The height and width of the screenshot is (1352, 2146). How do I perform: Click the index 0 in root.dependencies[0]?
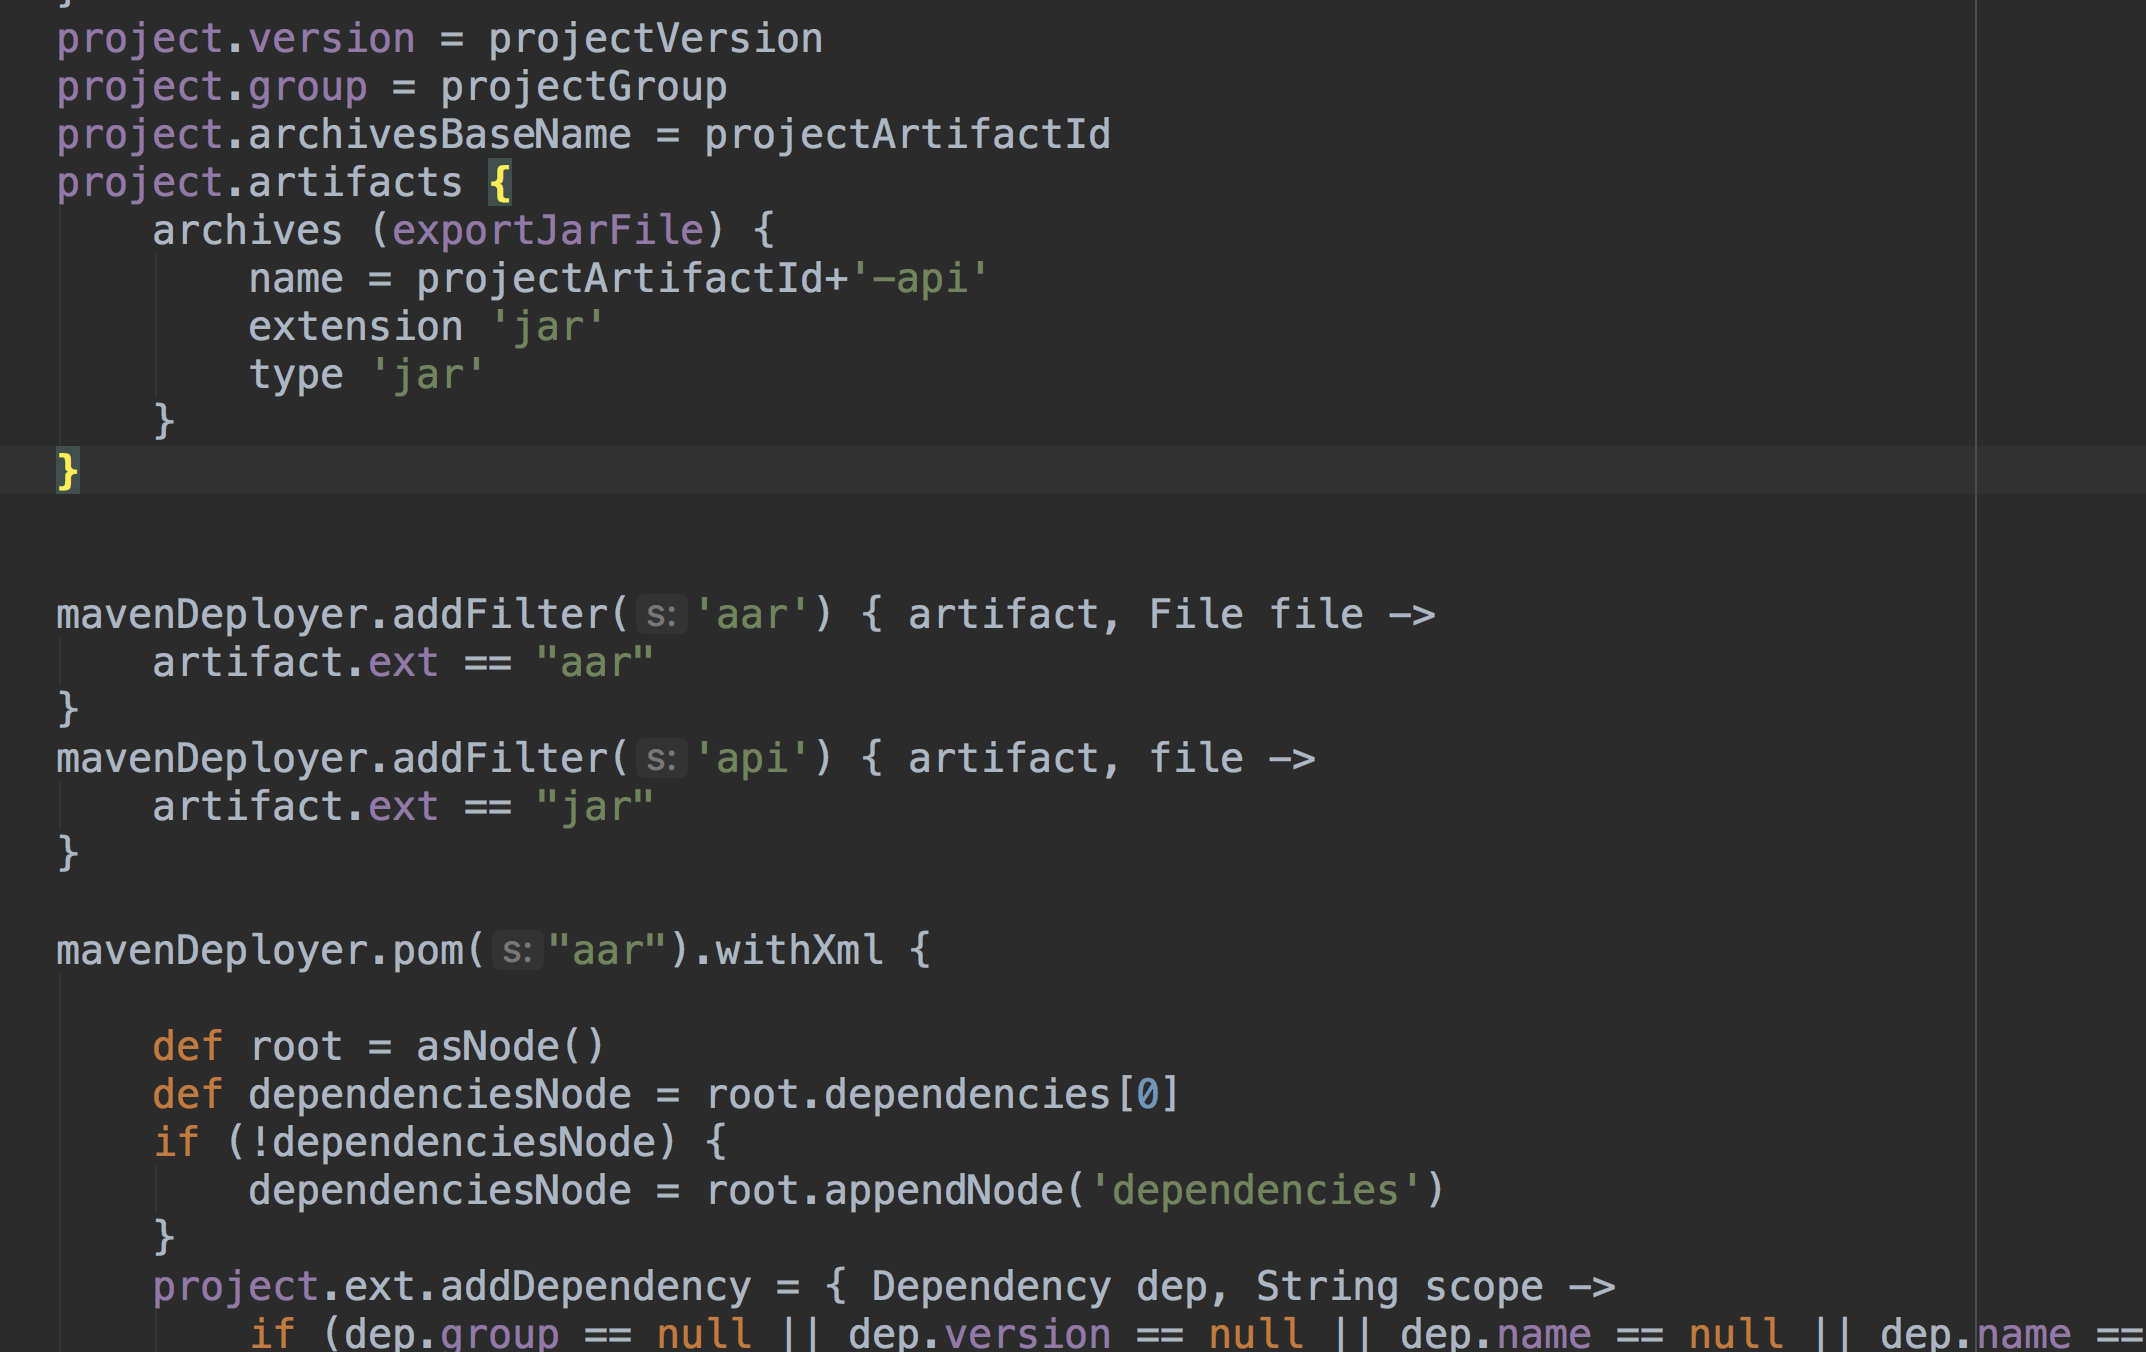(1147, 1095)
